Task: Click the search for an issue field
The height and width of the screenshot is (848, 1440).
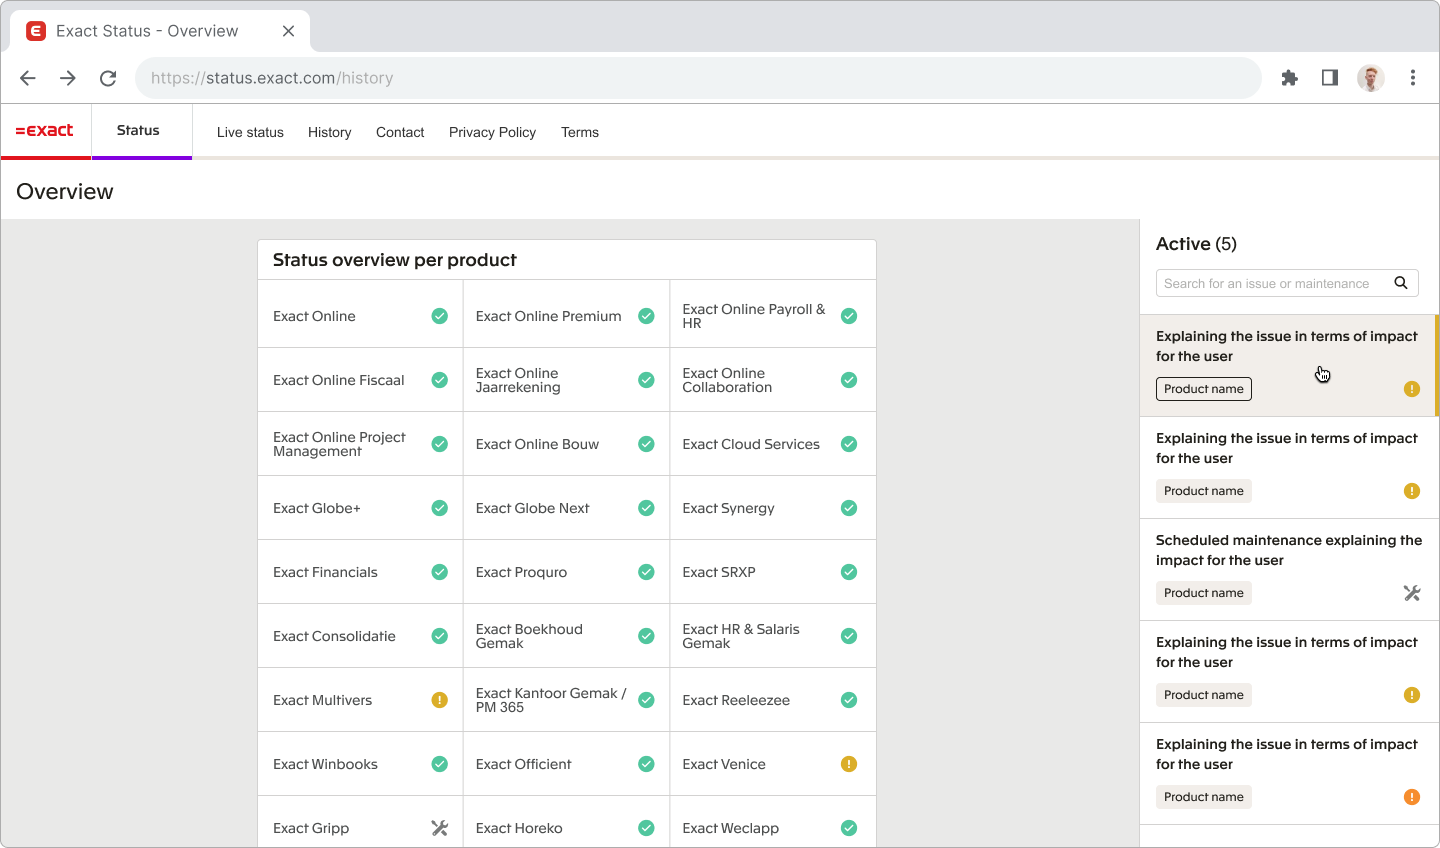Action: tap(1270, 284)
